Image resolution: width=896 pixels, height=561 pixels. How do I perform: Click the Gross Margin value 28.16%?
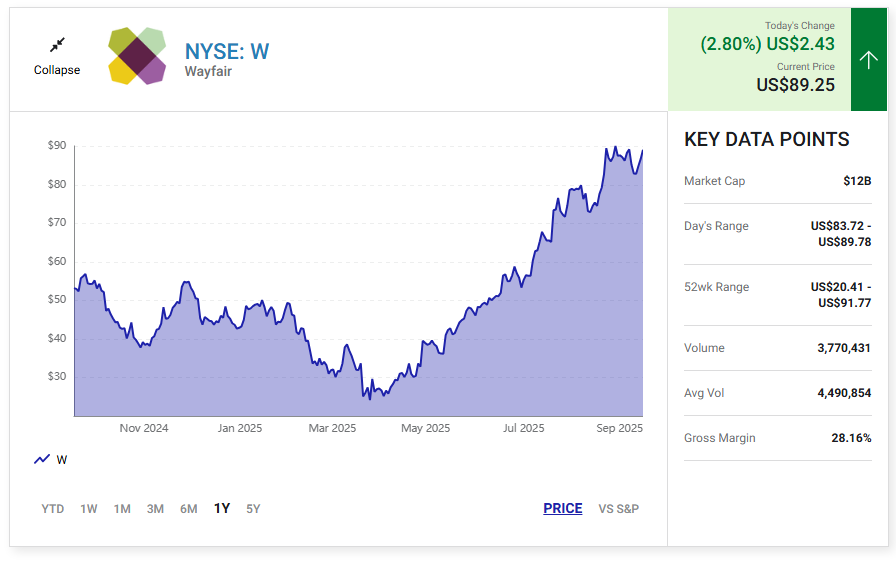point(851,438)
